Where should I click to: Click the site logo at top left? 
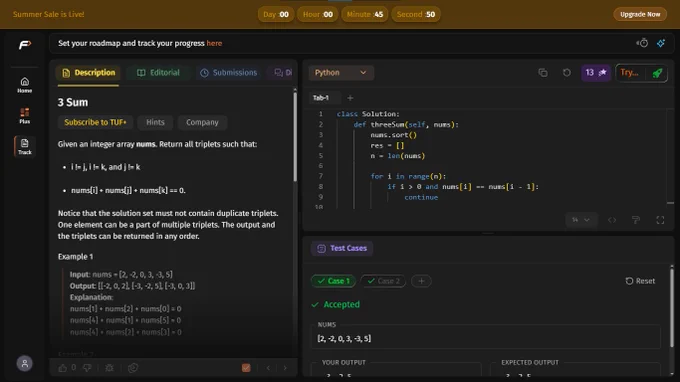pos(25,45)
